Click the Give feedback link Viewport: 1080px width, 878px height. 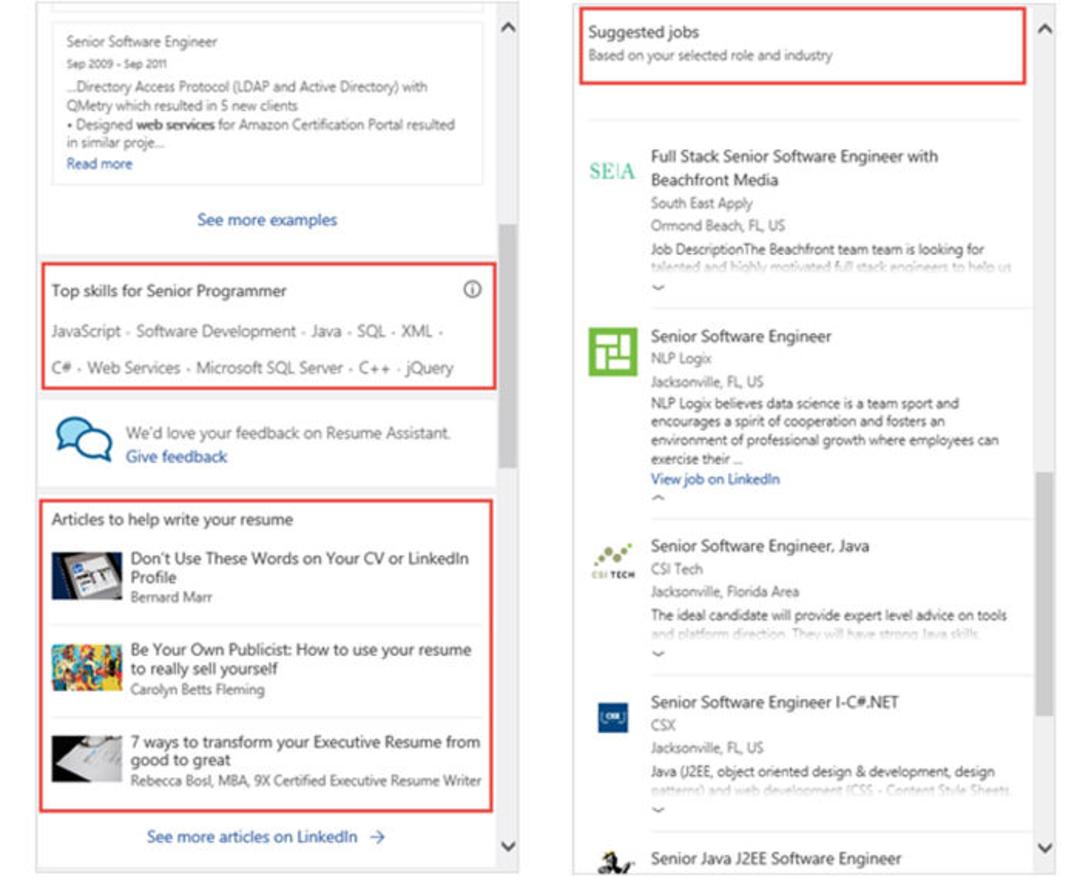click(x=176, y=457)
